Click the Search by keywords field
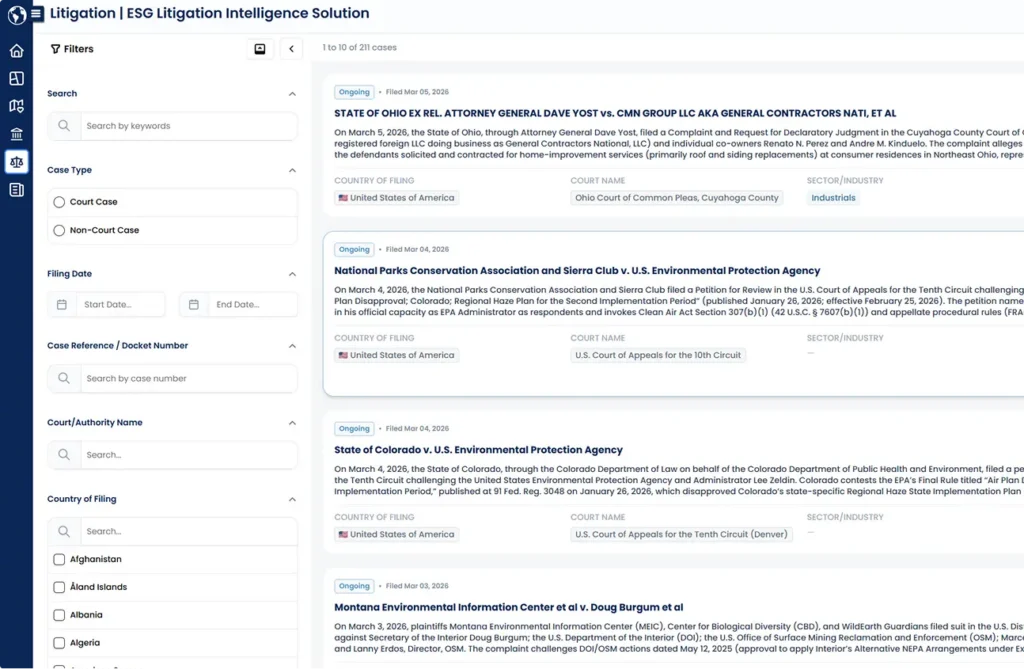This screenshot has height=669, width=1024. (x=185, y=126)
